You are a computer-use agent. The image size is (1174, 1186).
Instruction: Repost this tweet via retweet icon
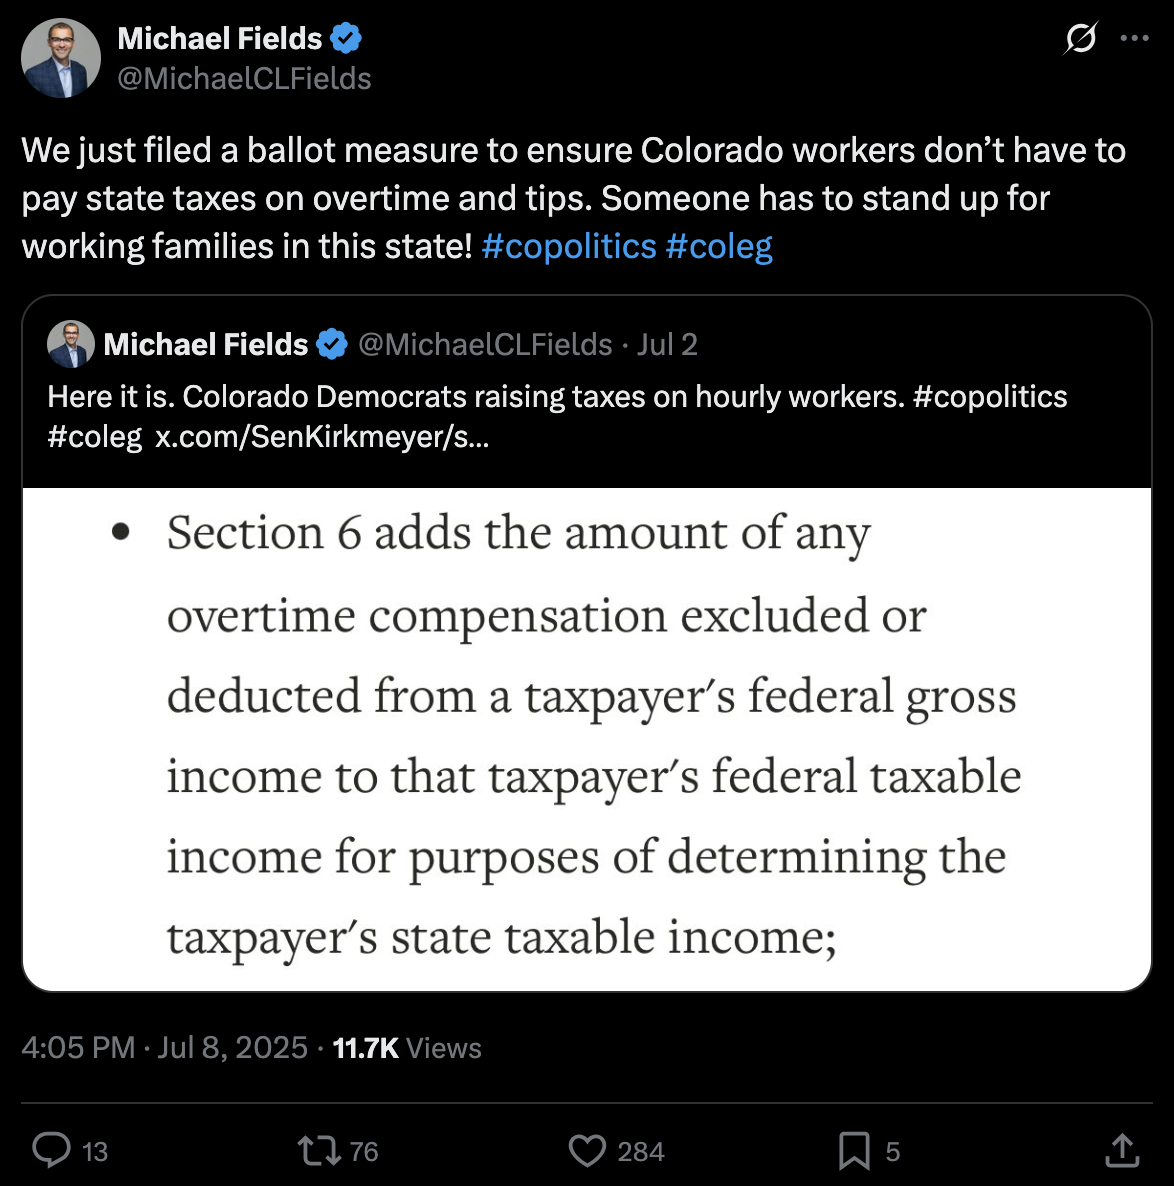319,1151
